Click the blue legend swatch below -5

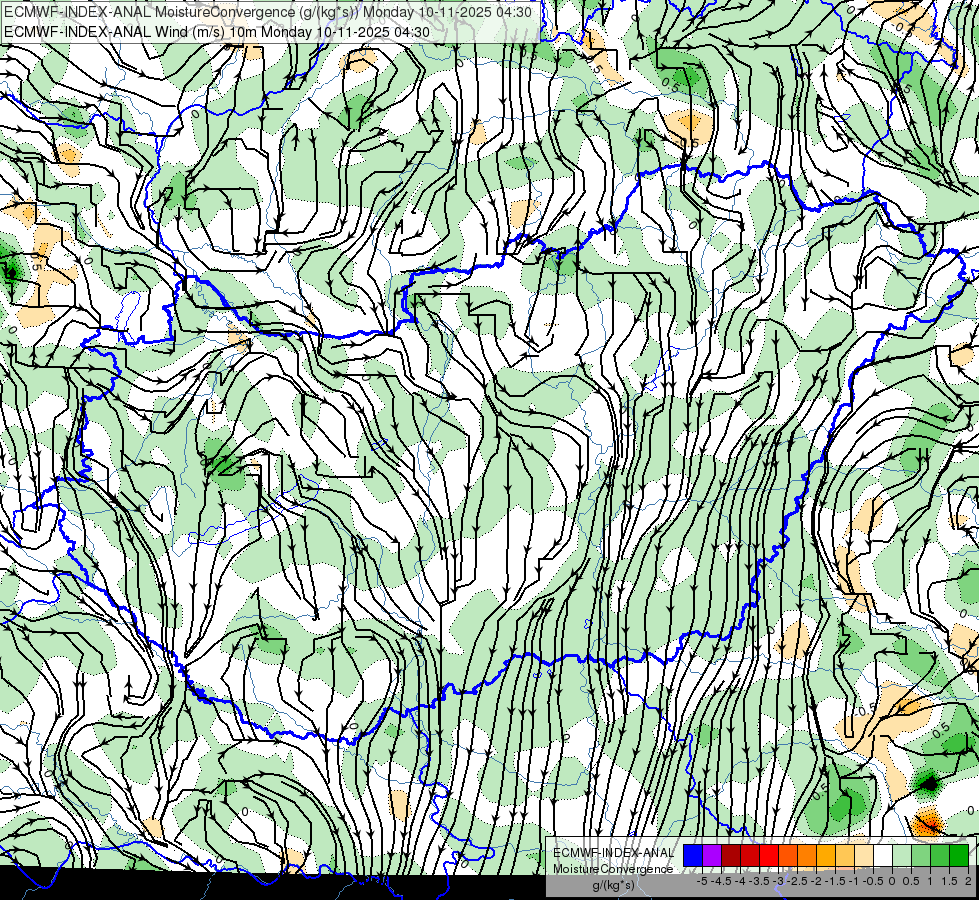[x=693, y=855]
